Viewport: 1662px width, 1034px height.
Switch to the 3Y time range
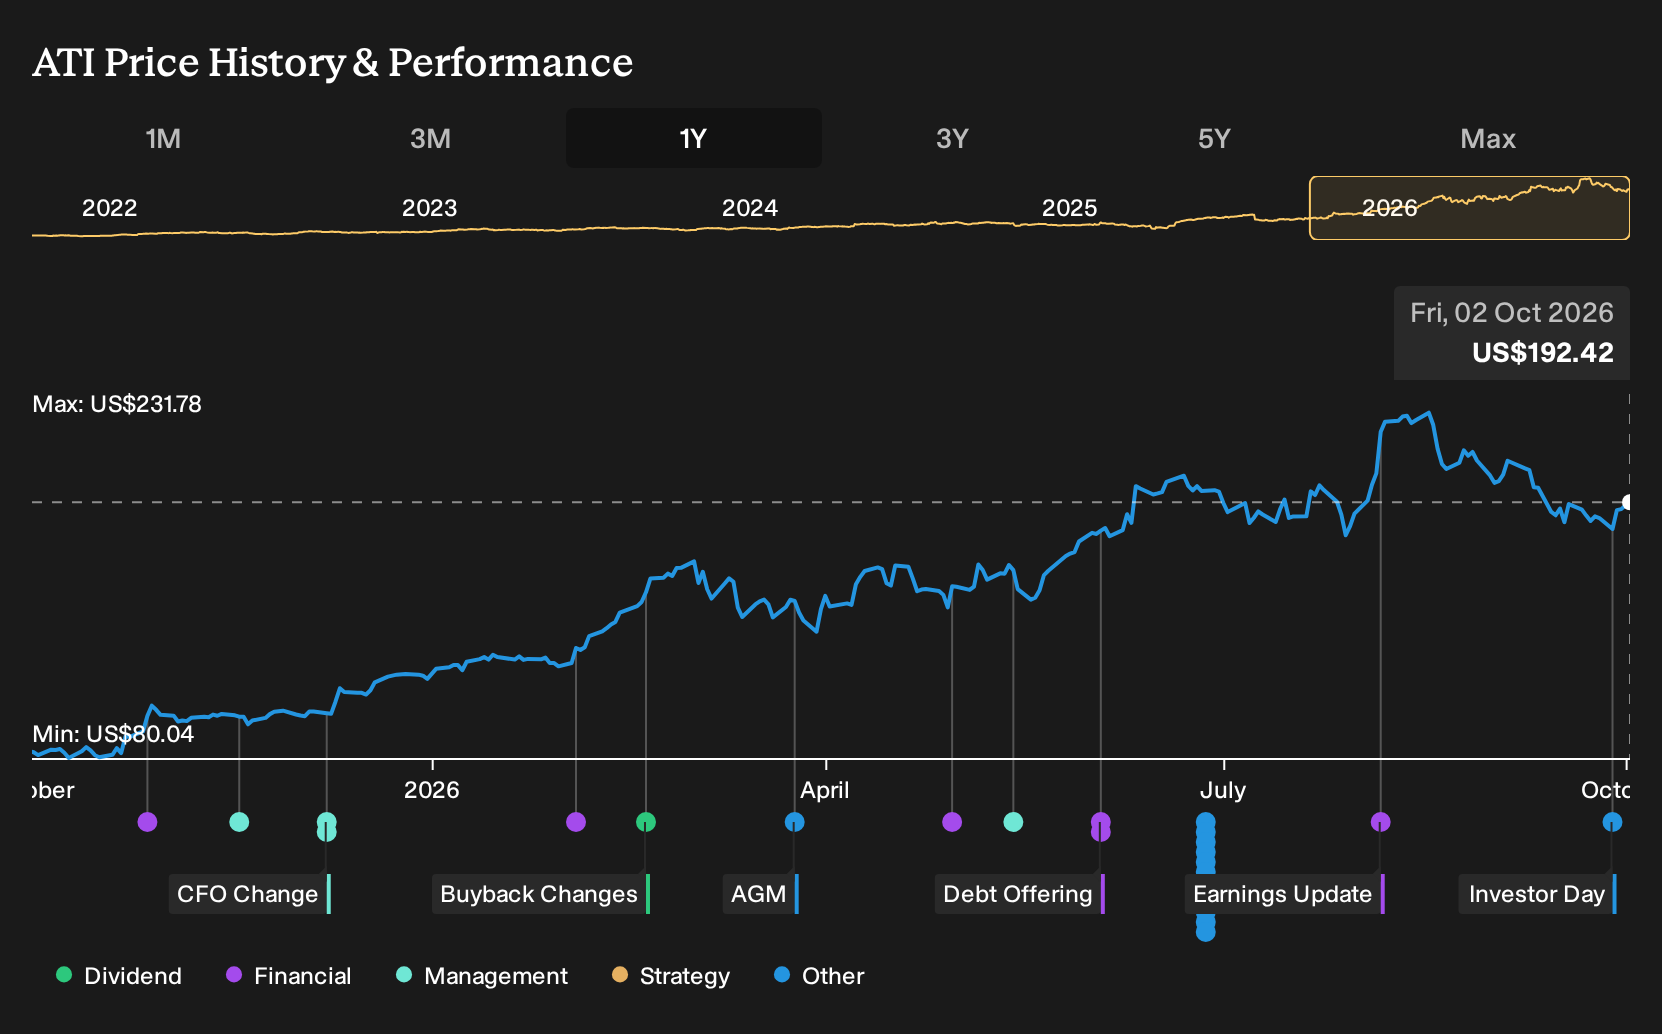point(952,138)
